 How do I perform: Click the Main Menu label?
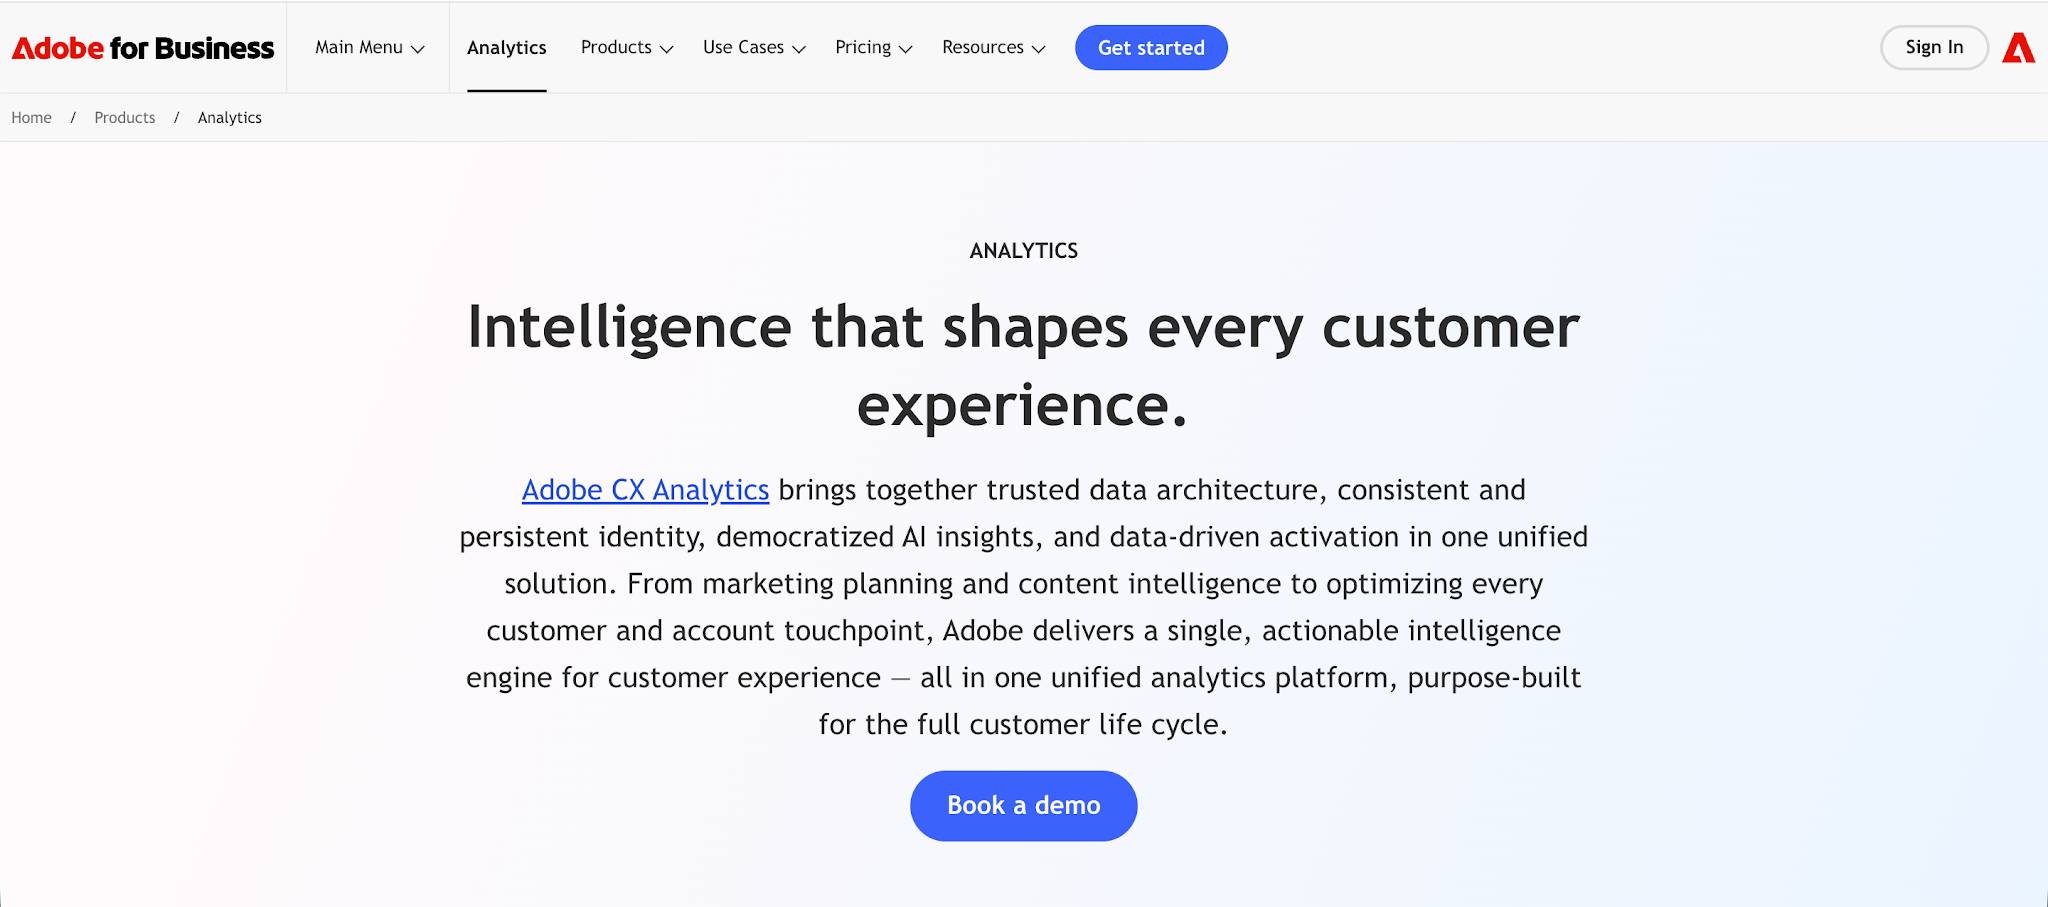pos(358,47)
